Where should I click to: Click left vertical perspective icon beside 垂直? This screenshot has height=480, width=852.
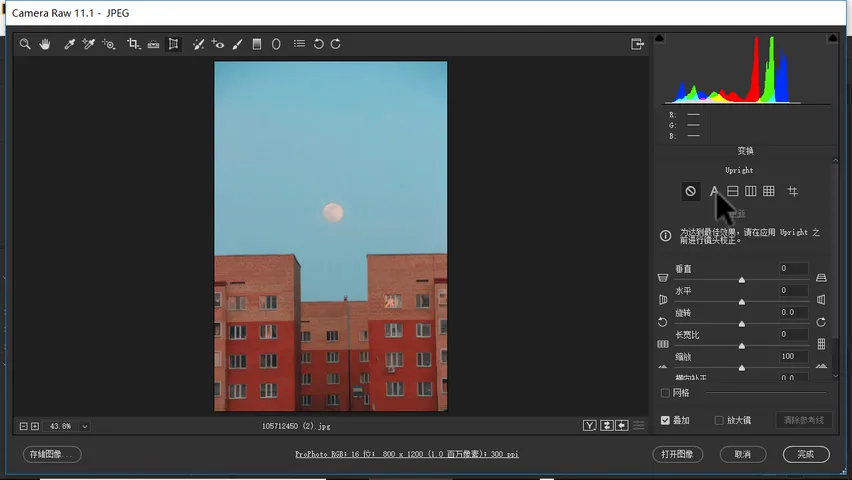click(x=662, y=278)
